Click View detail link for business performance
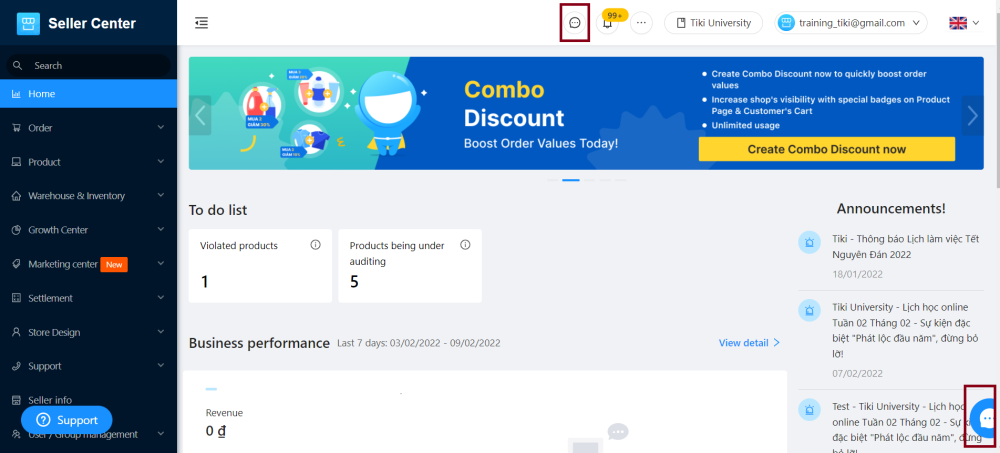Screen dimensions: 1000x453 click(x=749, y=343)
